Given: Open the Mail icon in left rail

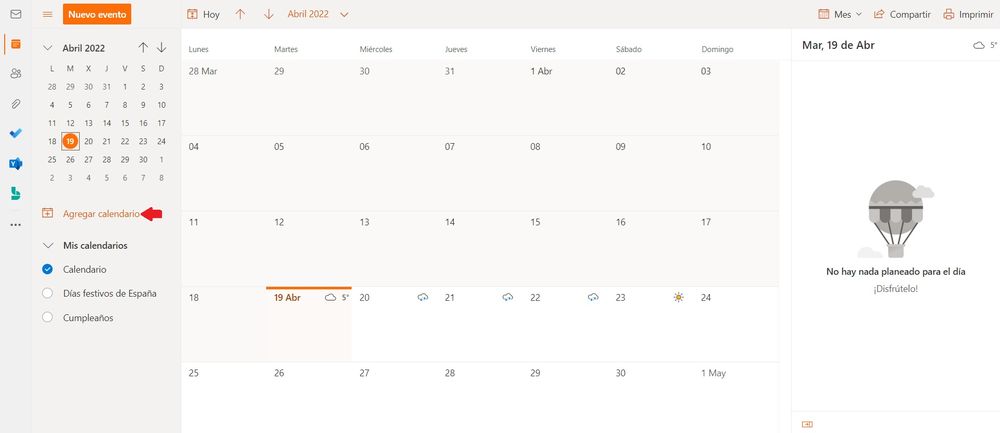Looking at the screenshot, I should click(x=15, y=14).
